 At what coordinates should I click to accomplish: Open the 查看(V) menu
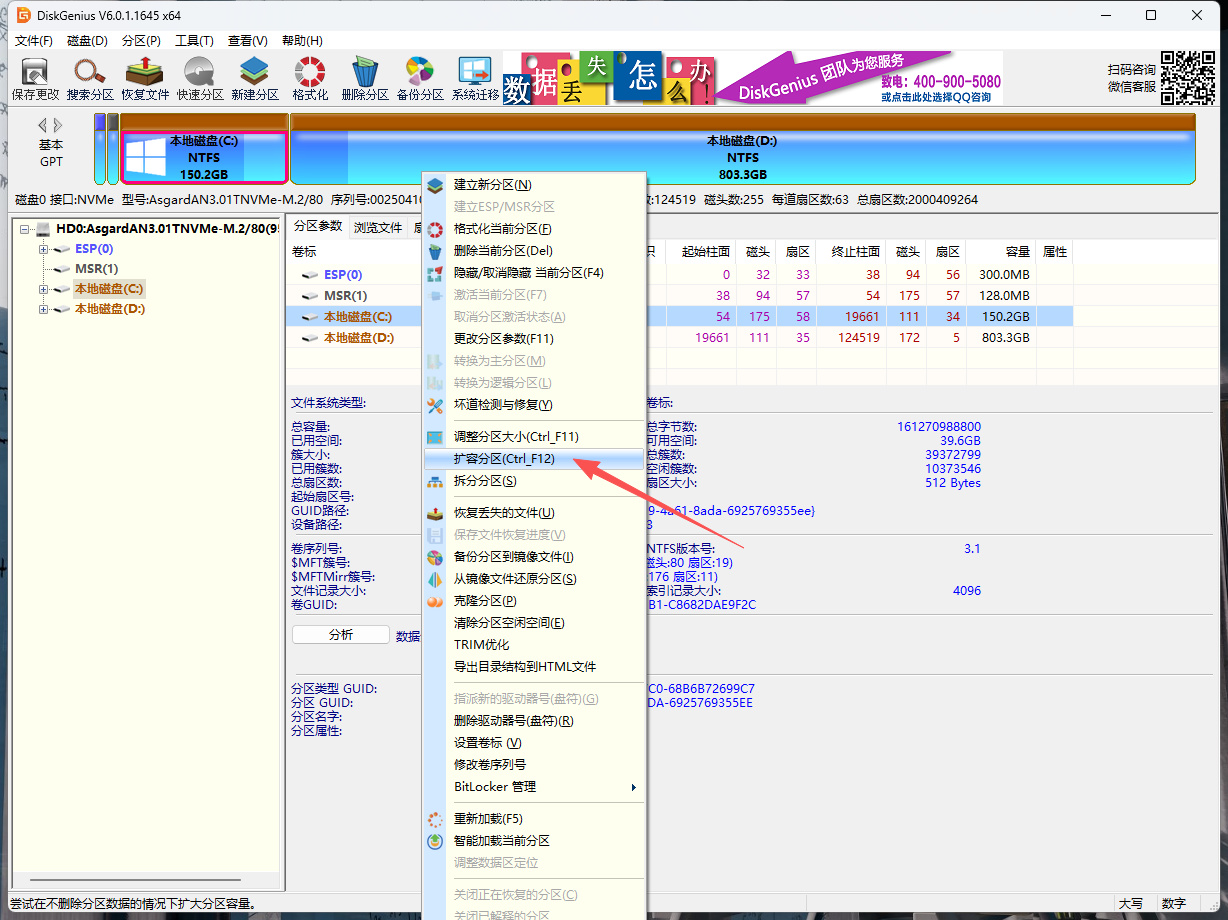click(248, 41)
